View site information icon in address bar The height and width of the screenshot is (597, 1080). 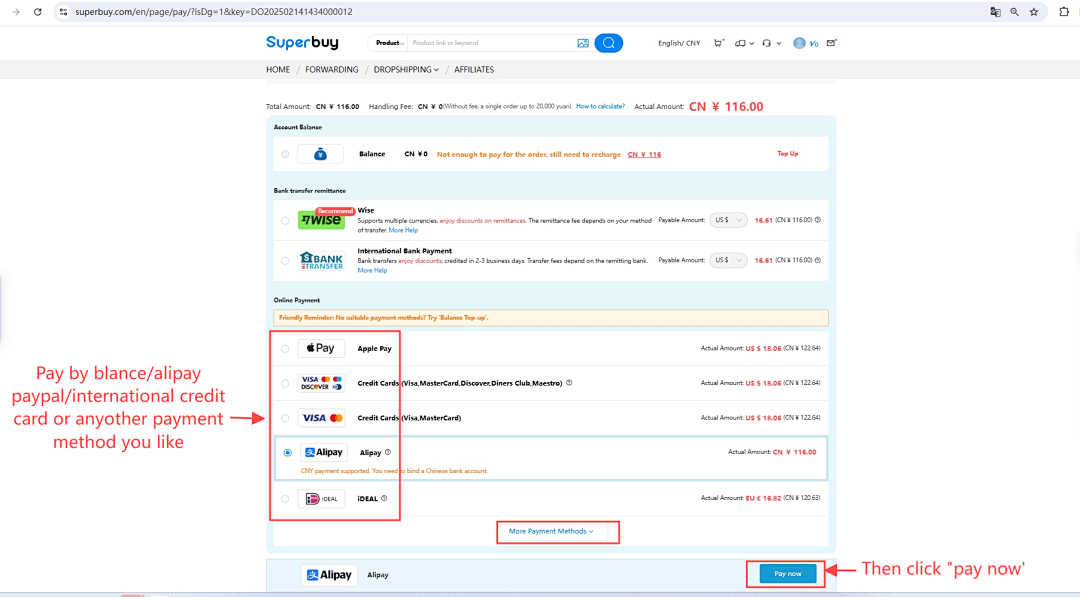(x=63, y=12)
